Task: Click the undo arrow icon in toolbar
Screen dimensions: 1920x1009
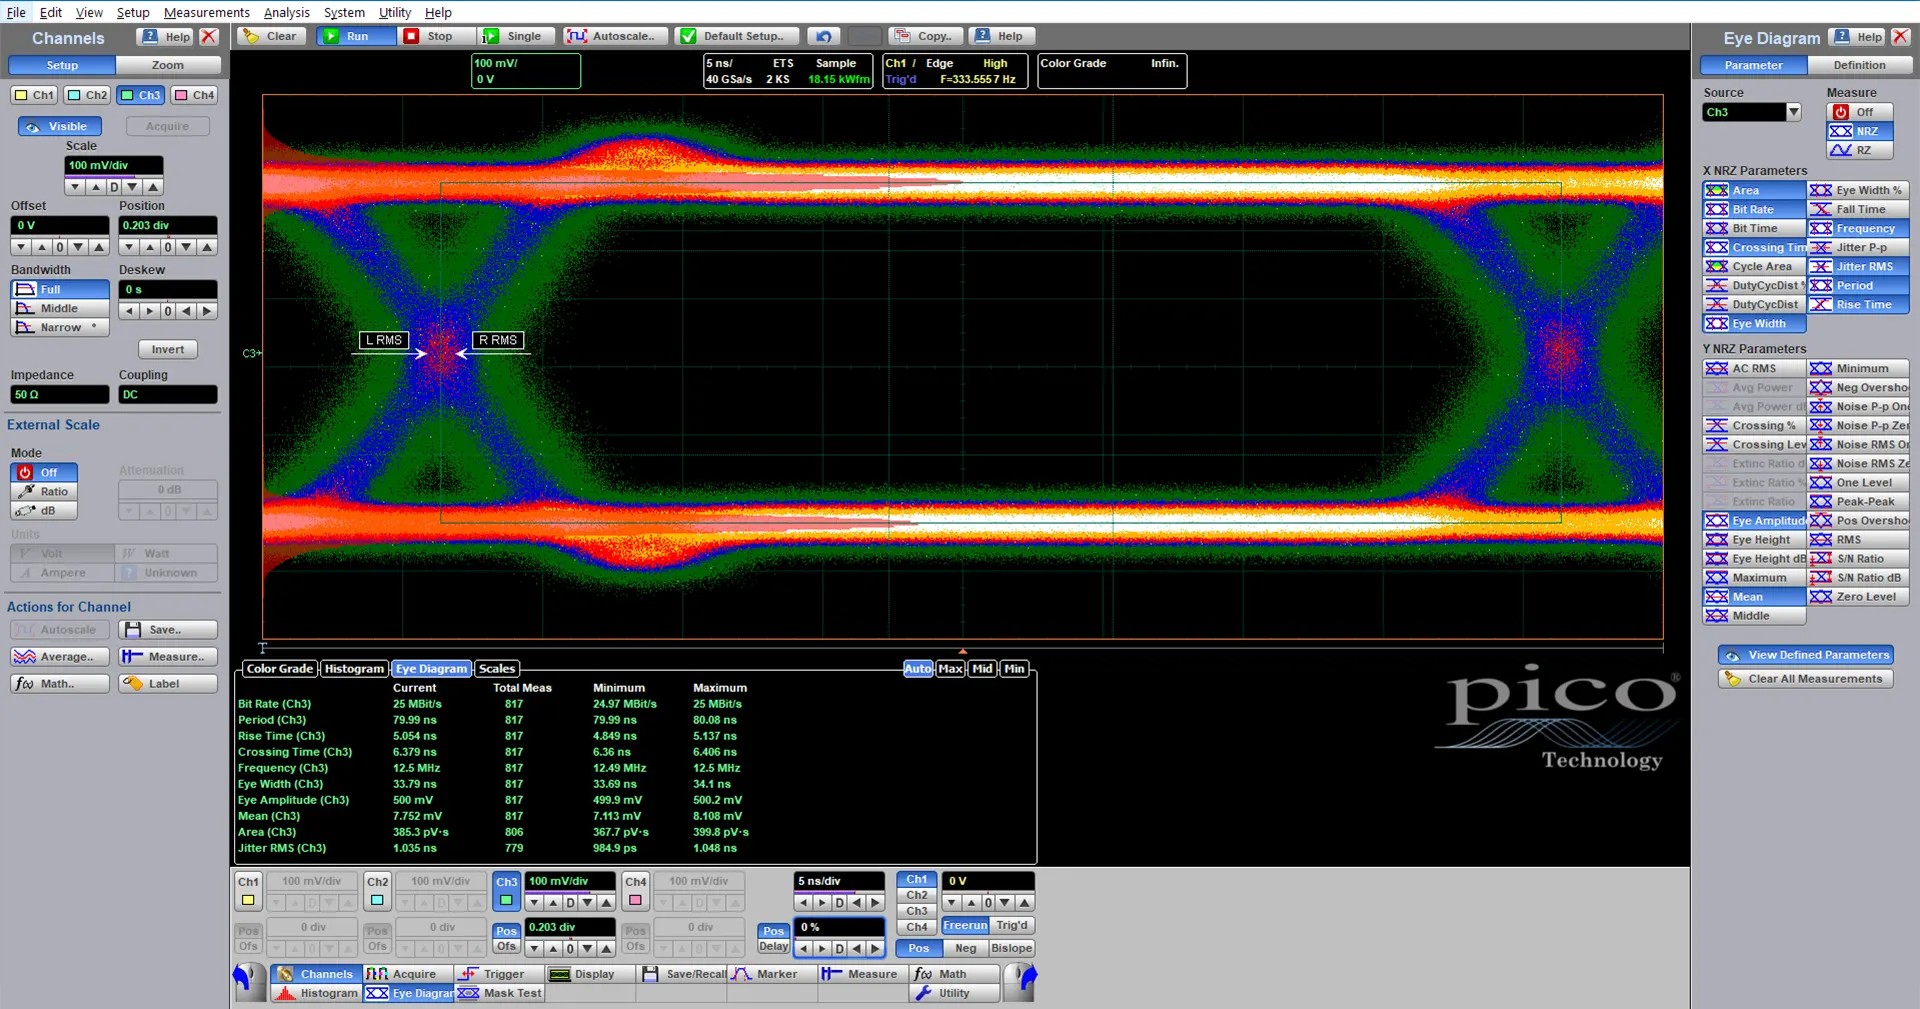Action: (x=824, y=36)
